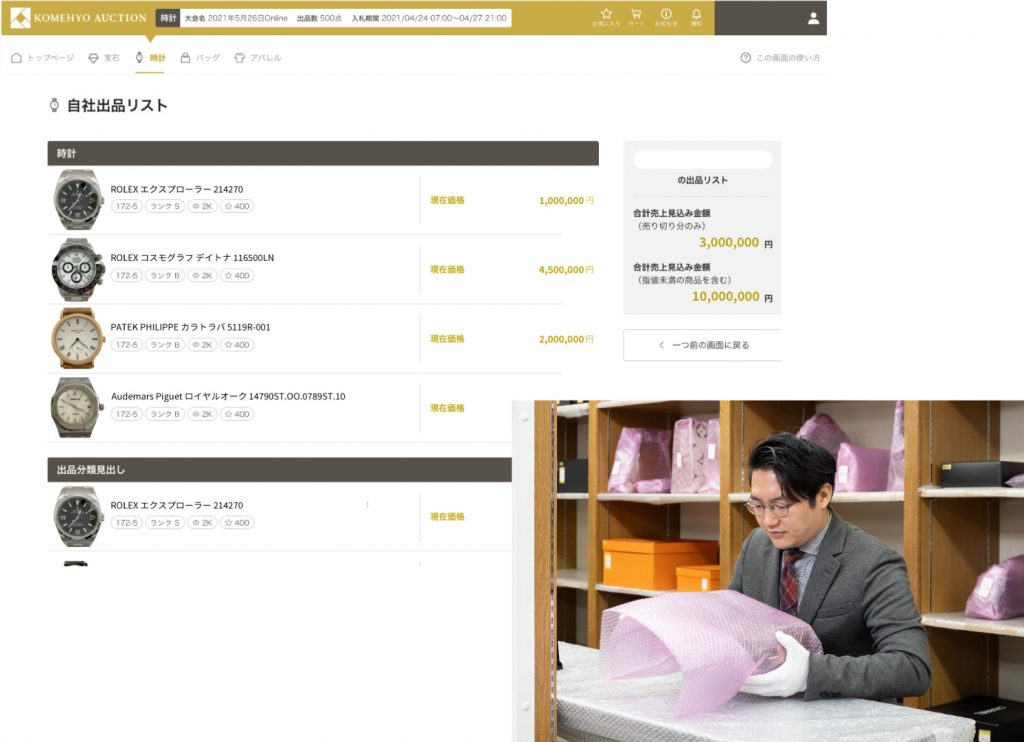The image size is (1024, 742).
Task: Switch to the バッグ bags tab
Action: click(200, 58)
